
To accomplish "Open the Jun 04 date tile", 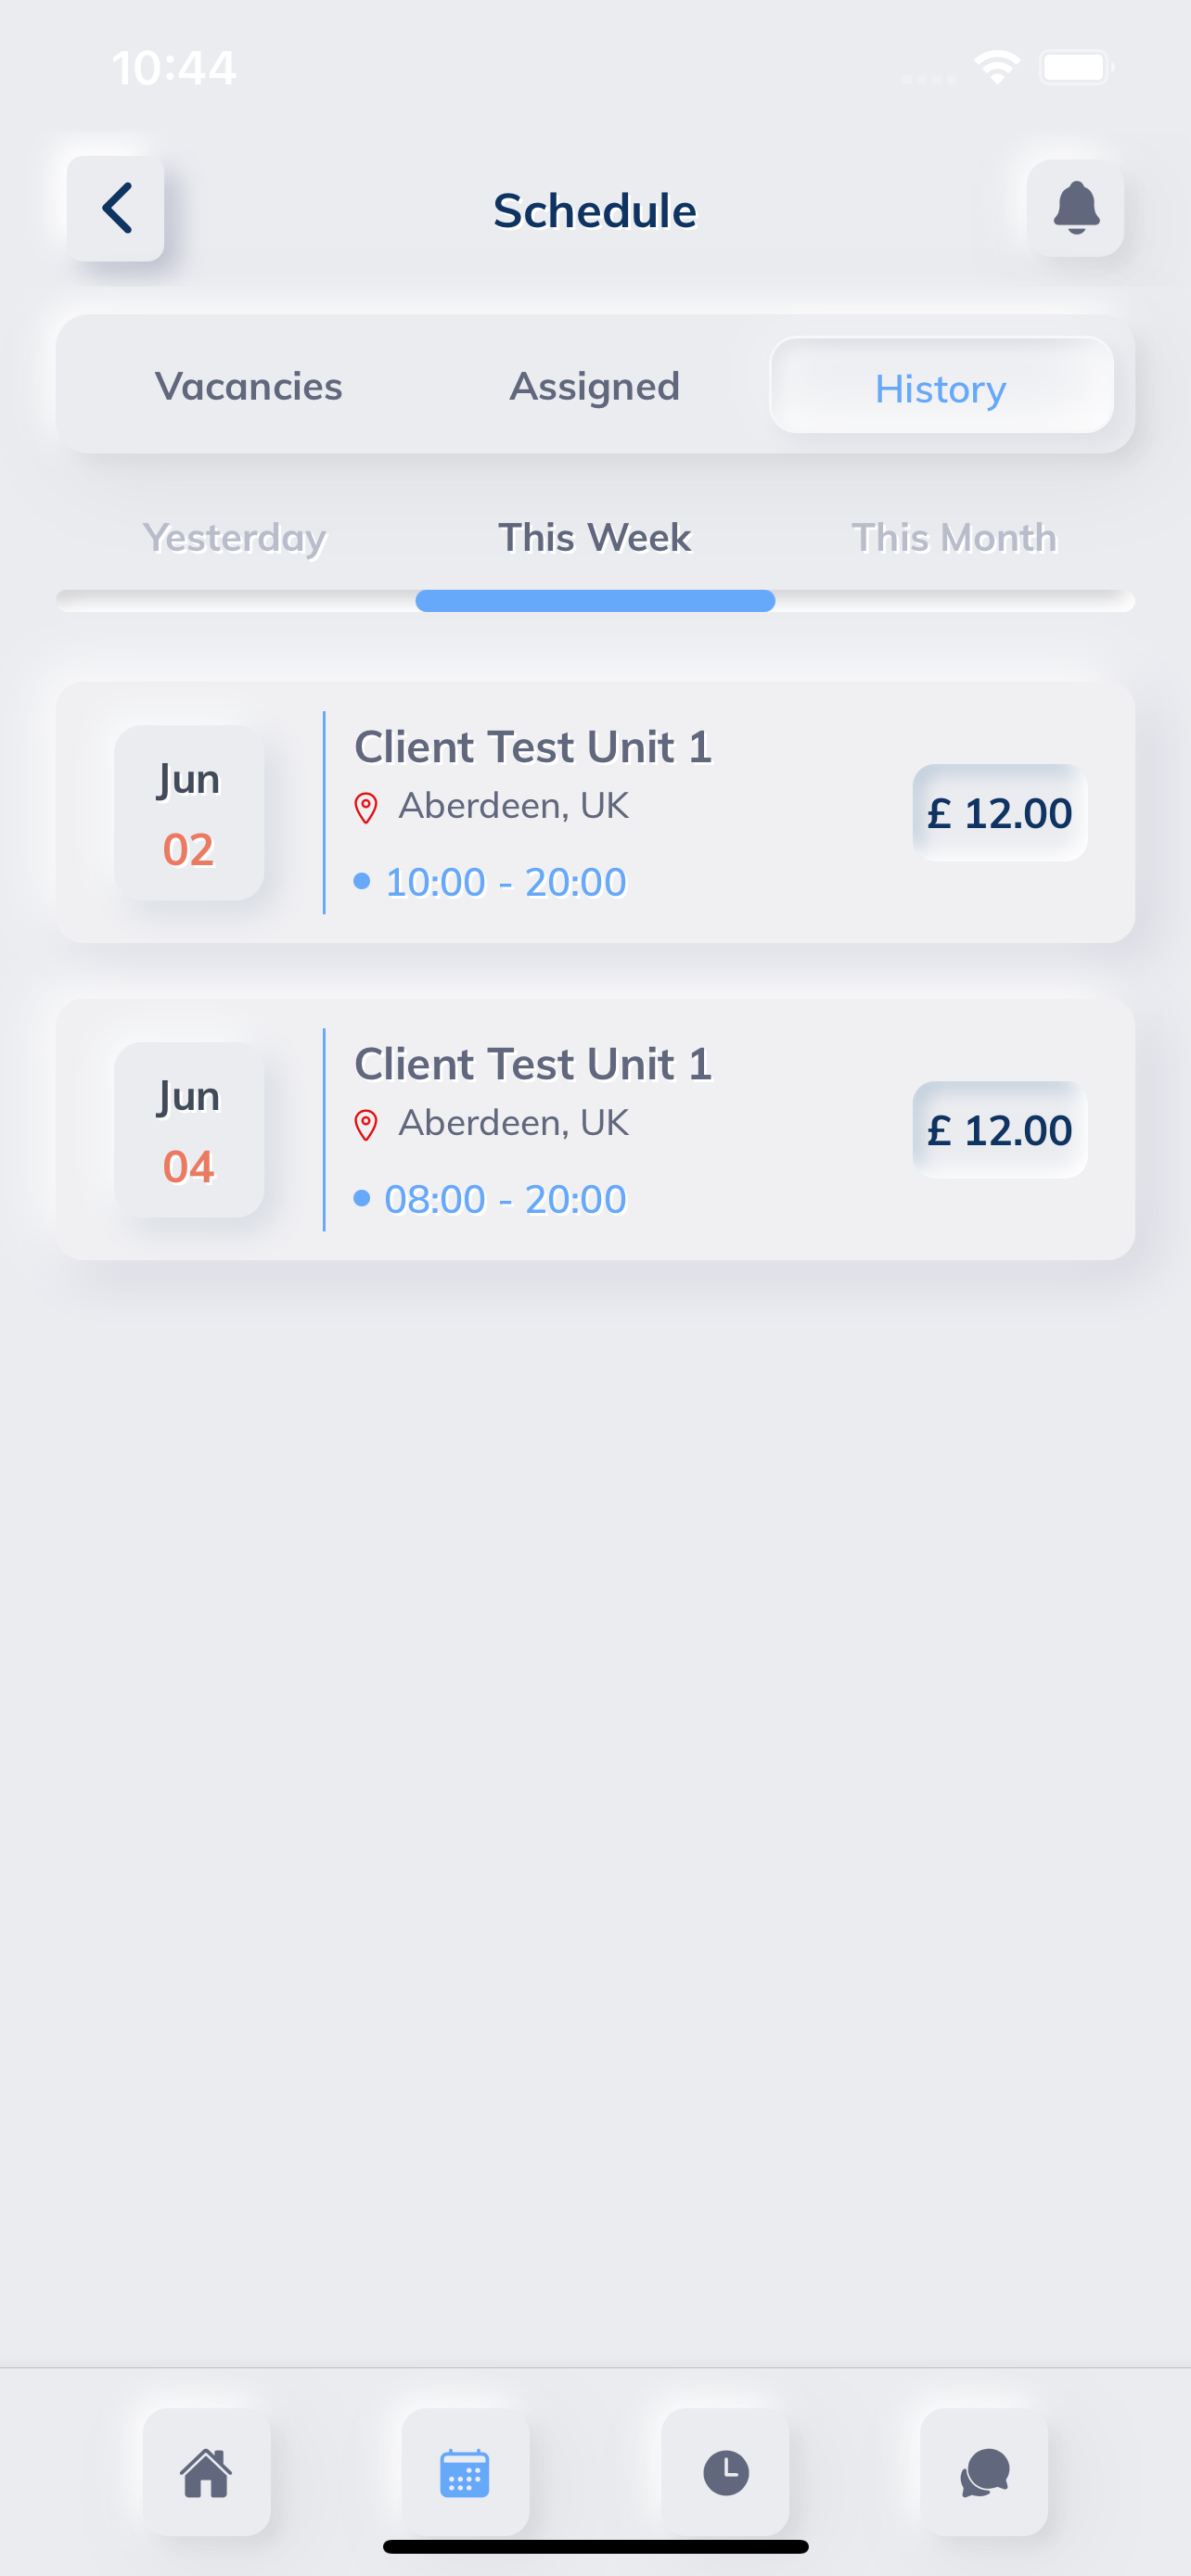I will click(189, 1129).
